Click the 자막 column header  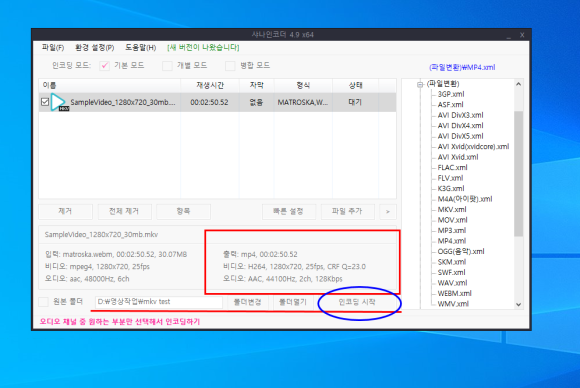tap(256, 85)
